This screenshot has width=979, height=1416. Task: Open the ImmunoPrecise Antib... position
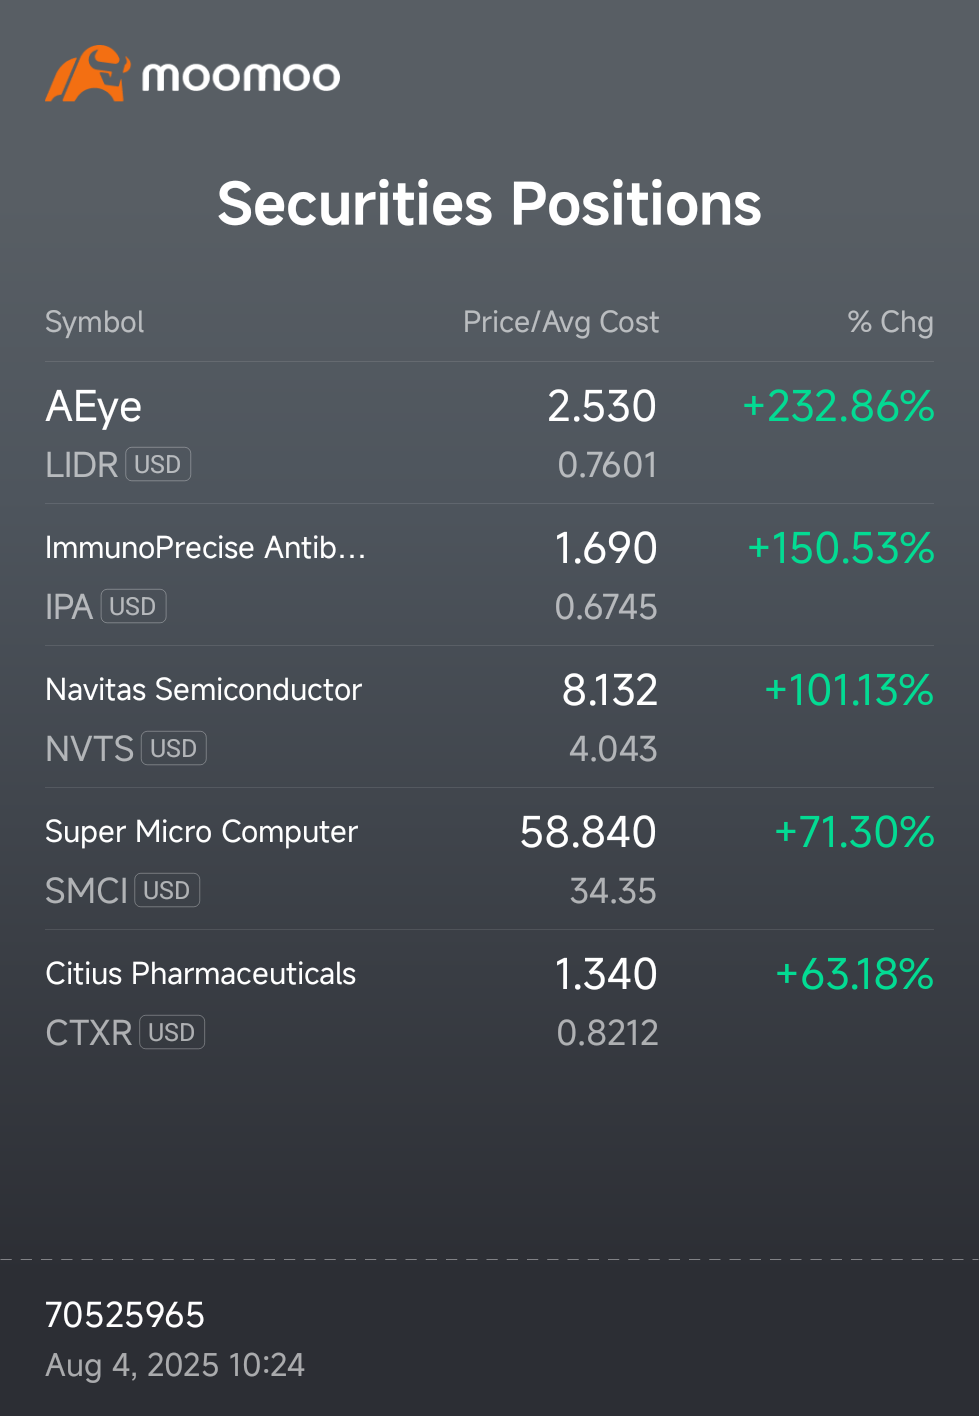coord(490,575)
